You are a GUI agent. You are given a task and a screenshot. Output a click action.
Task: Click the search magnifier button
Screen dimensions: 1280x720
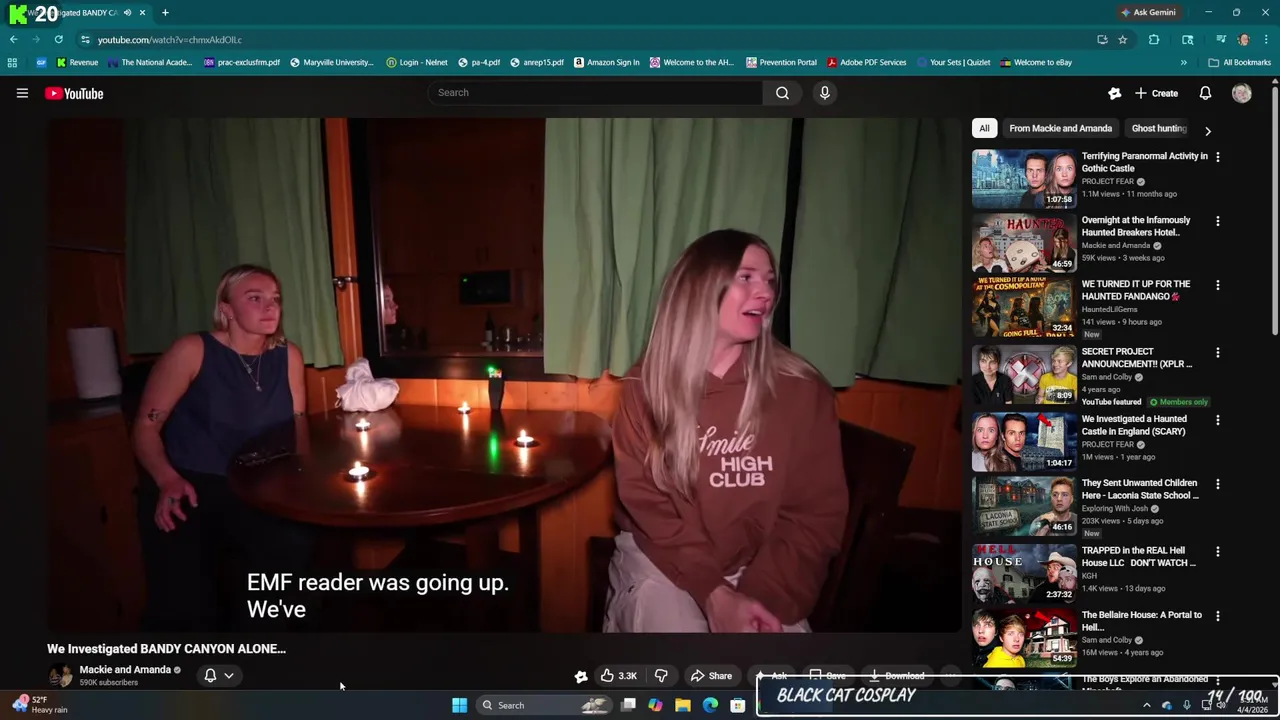pos(782,93)
